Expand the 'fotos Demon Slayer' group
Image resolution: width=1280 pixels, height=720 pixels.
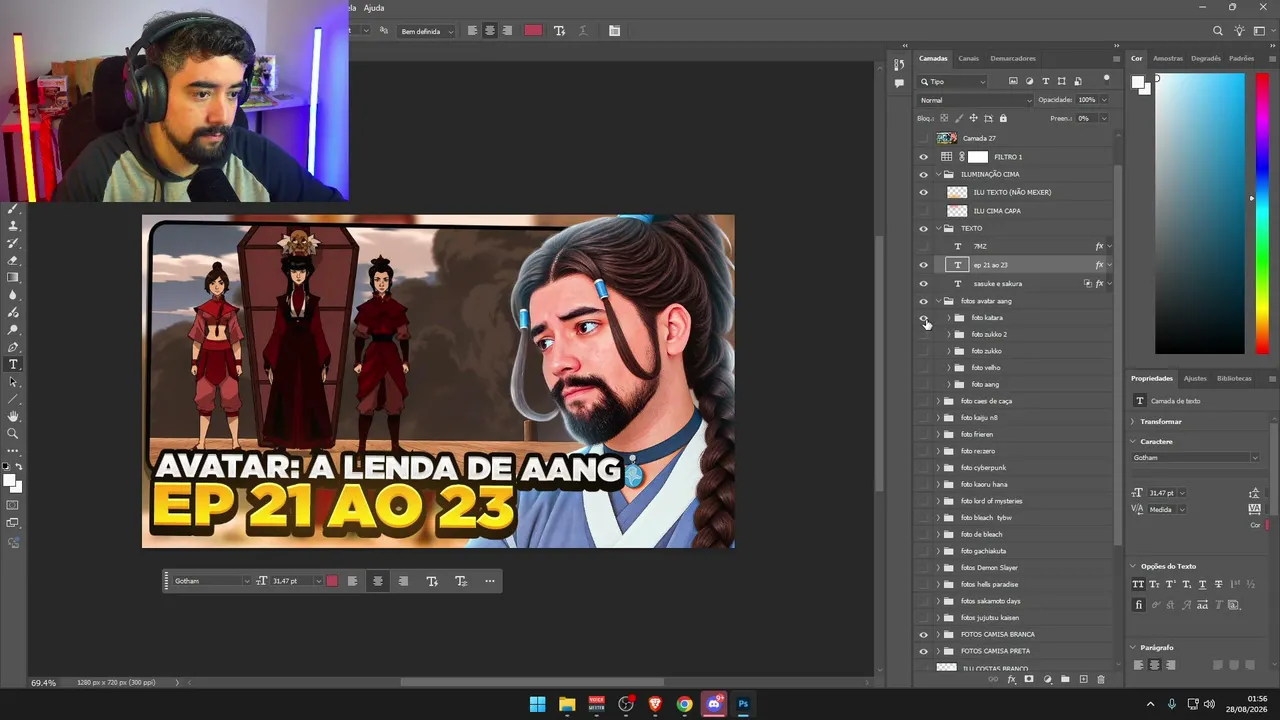(x=938, y=568)
